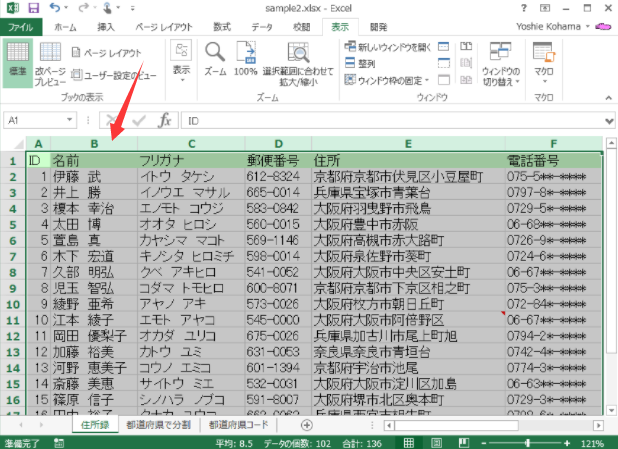Click the zoom slider handle
The height and width of the screenshot is (449, 618).
click(x=527, y=443)
